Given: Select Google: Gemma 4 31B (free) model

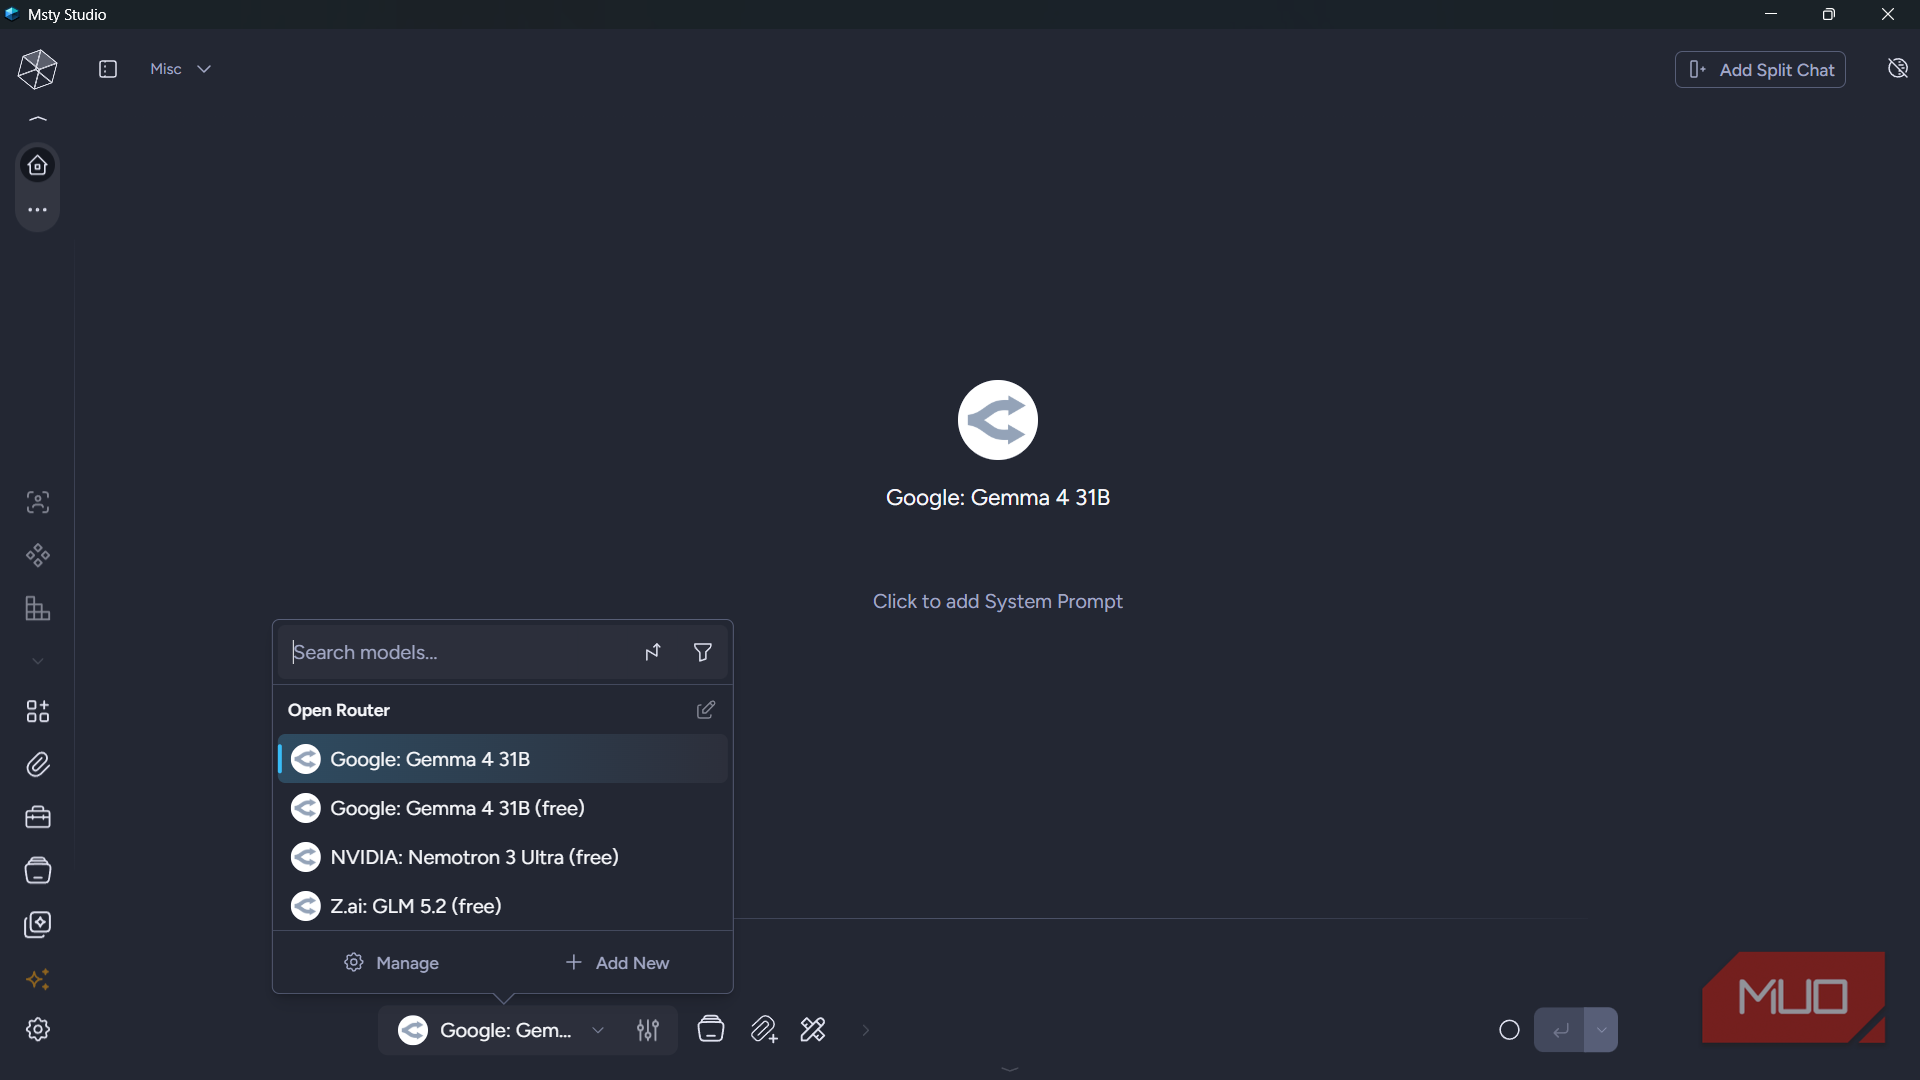Looking at the screenshot, I should pyautogui.click(x=503, y=808).
